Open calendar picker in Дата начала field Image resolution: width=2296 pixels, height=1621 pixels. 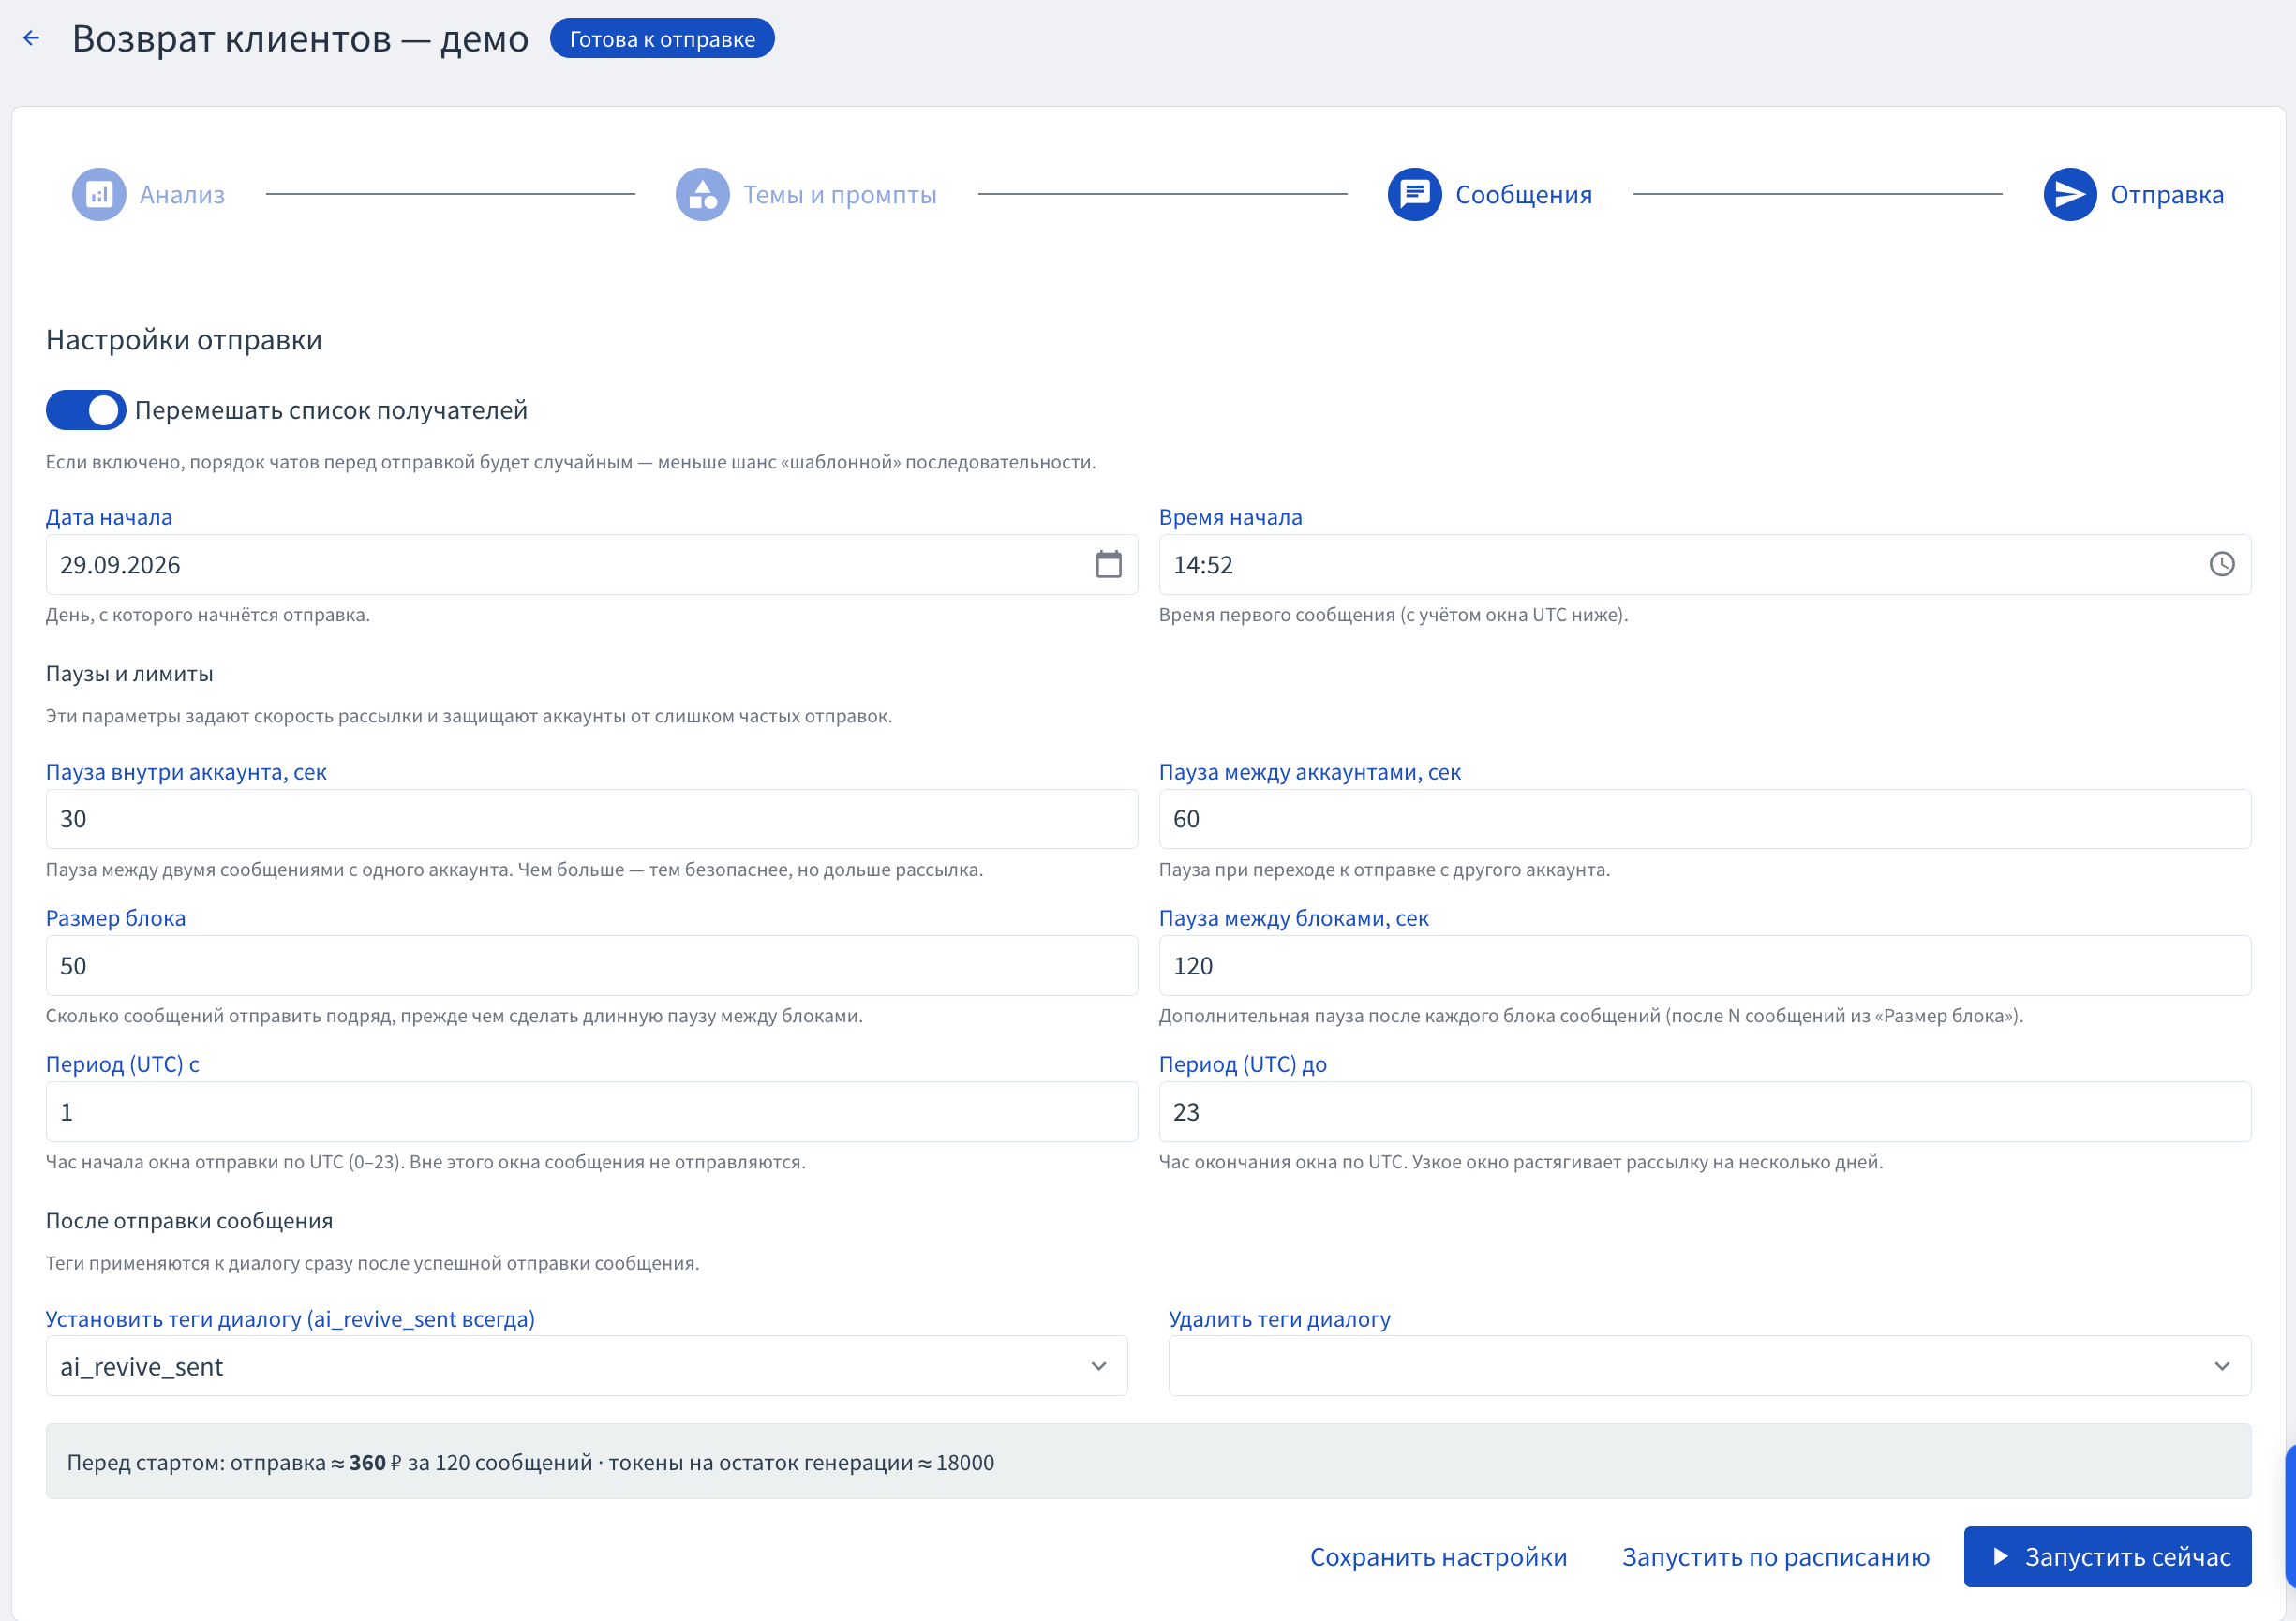pyautogui.click(x=1108, y=564)
